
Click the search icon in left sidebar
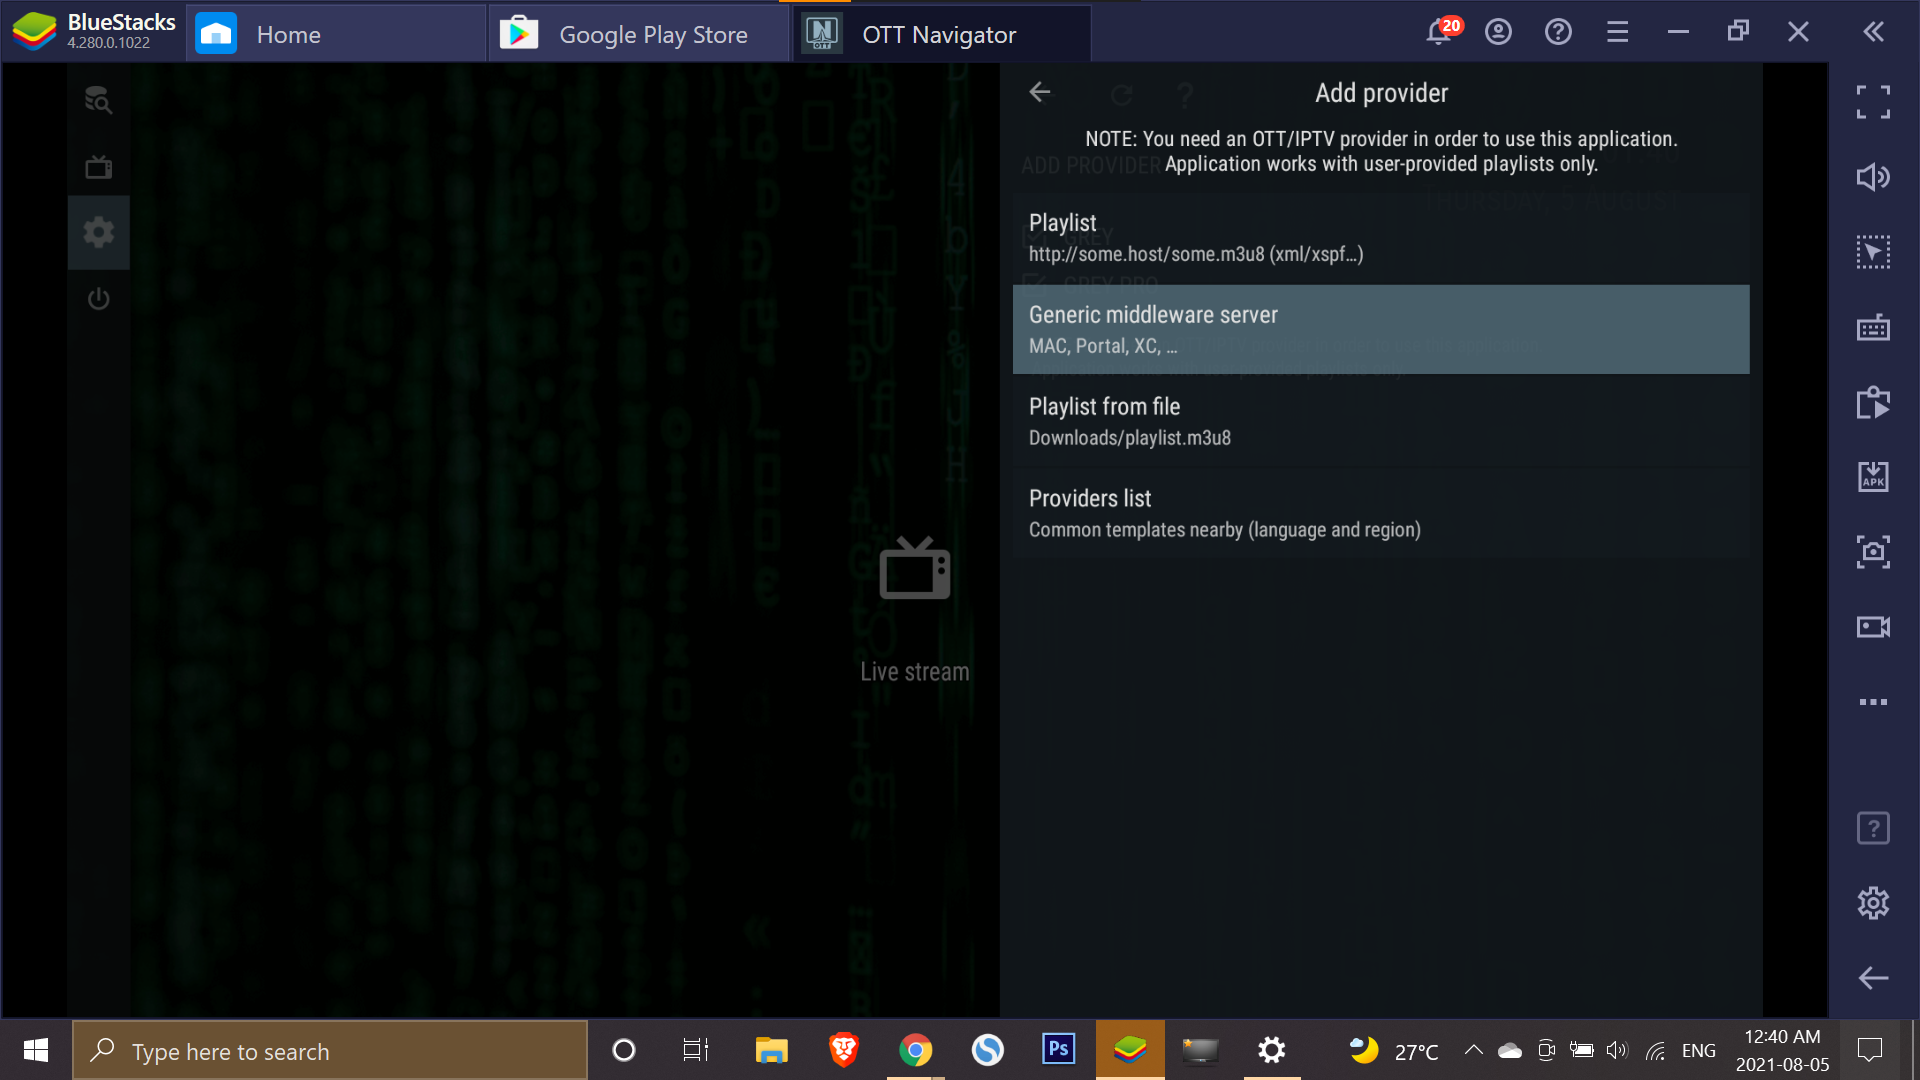coord(99,100)
